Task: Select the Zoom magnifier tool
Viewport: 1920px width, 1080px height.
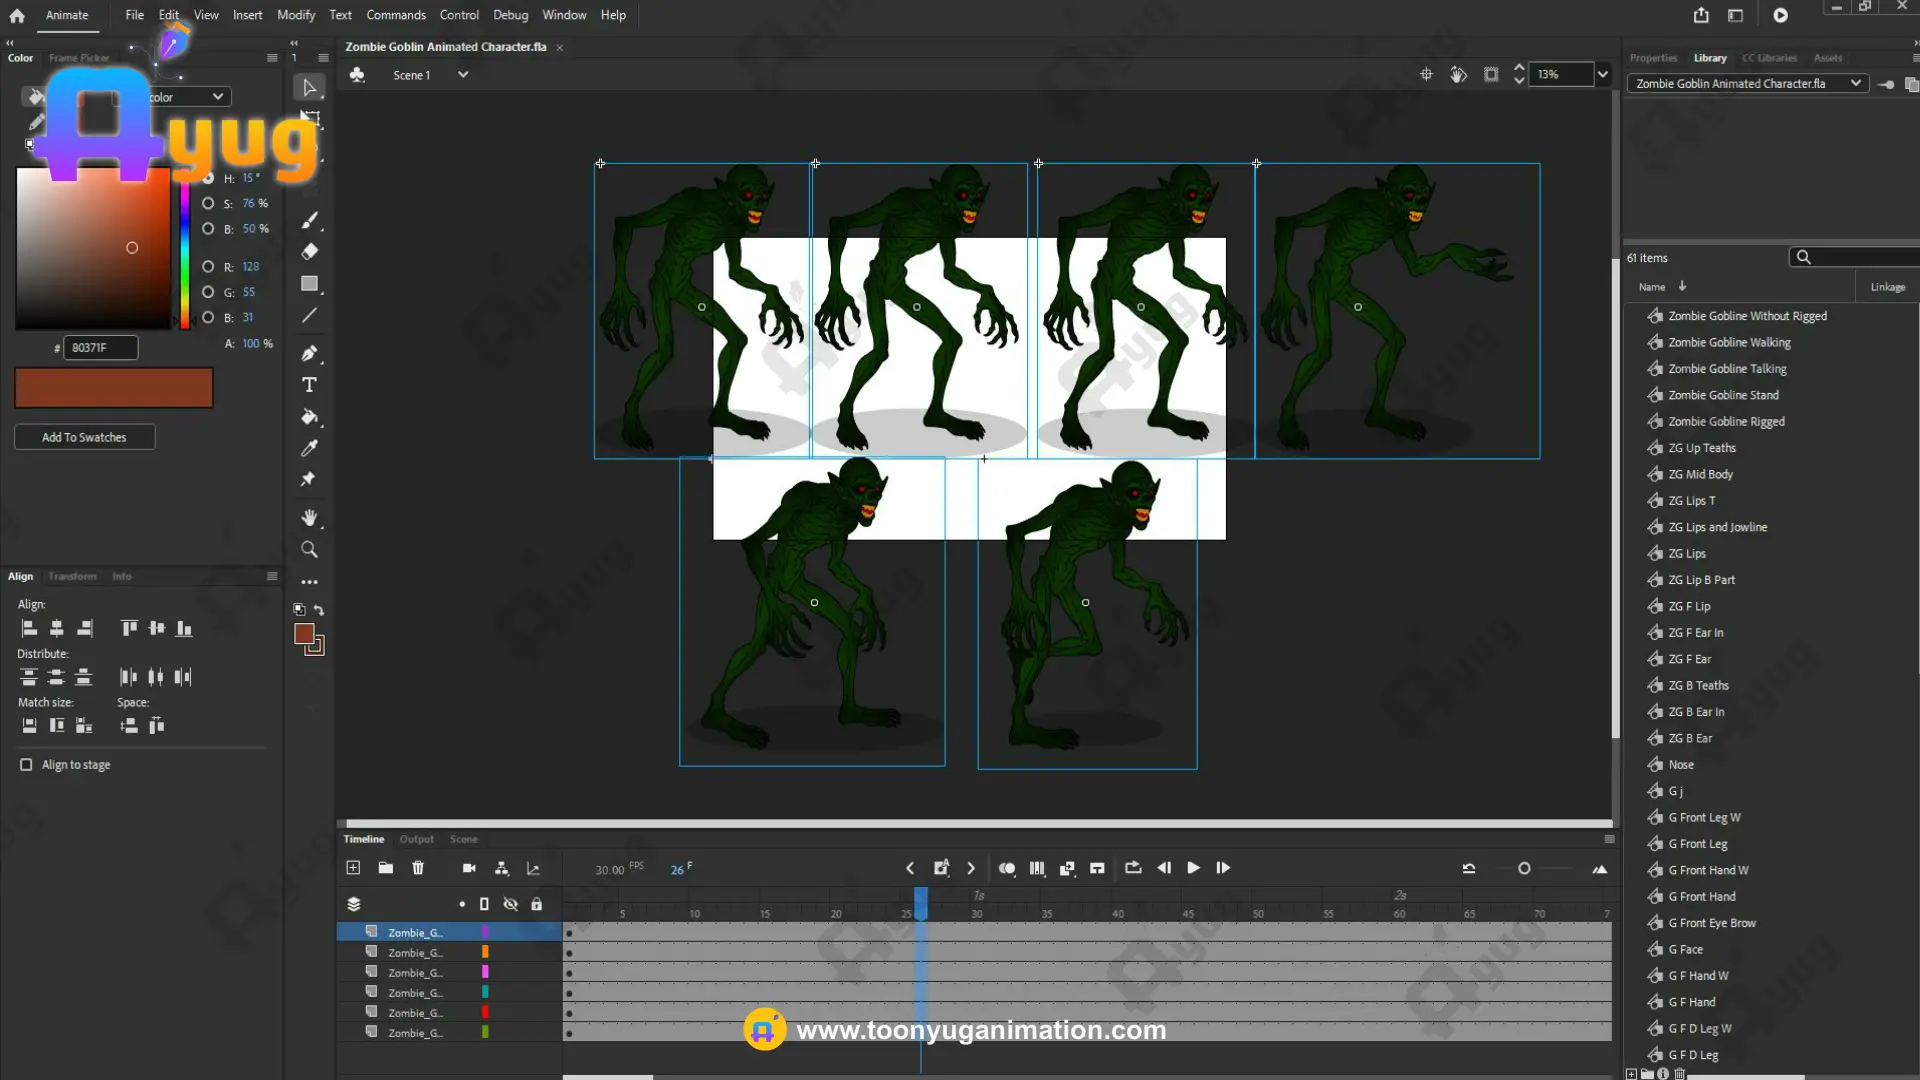Action: 309,549
